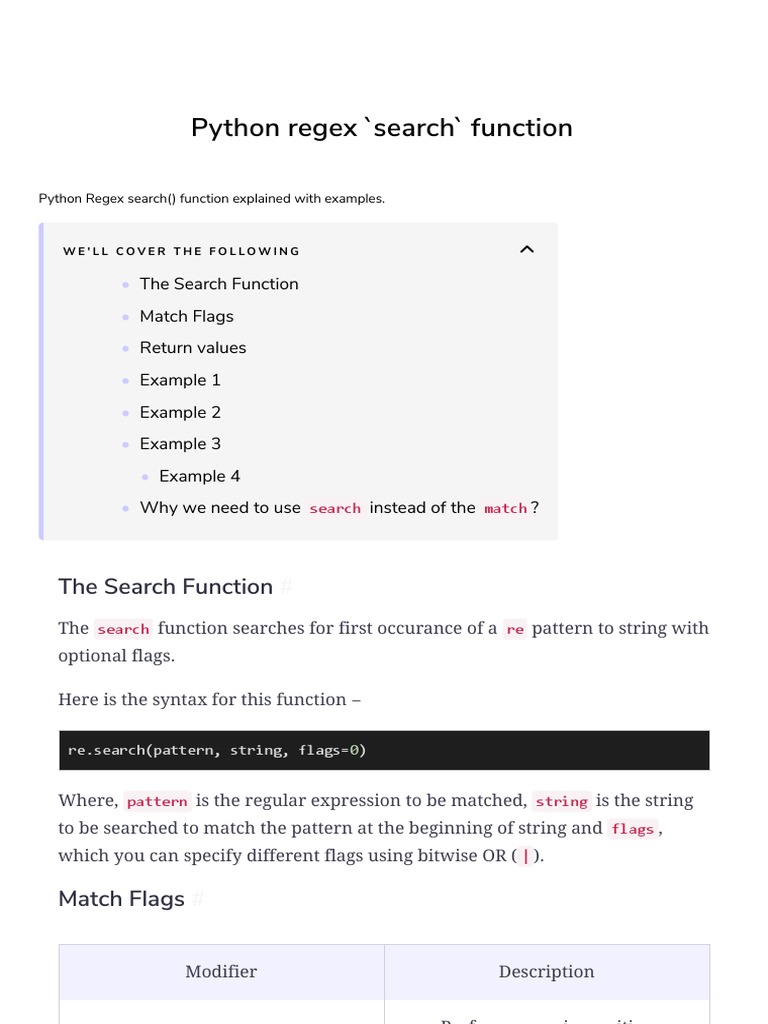Go to Return values in contents
The image size is (768, 1024).
click(192, 348)
